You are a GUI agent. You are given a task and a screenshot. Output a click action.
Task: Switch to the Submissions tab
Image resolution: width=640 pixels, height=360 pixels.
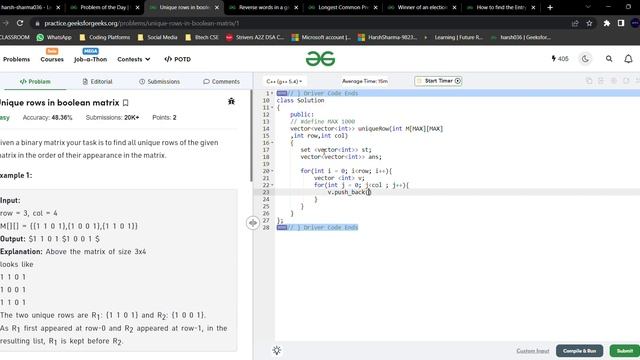click(x=159, y=82)
